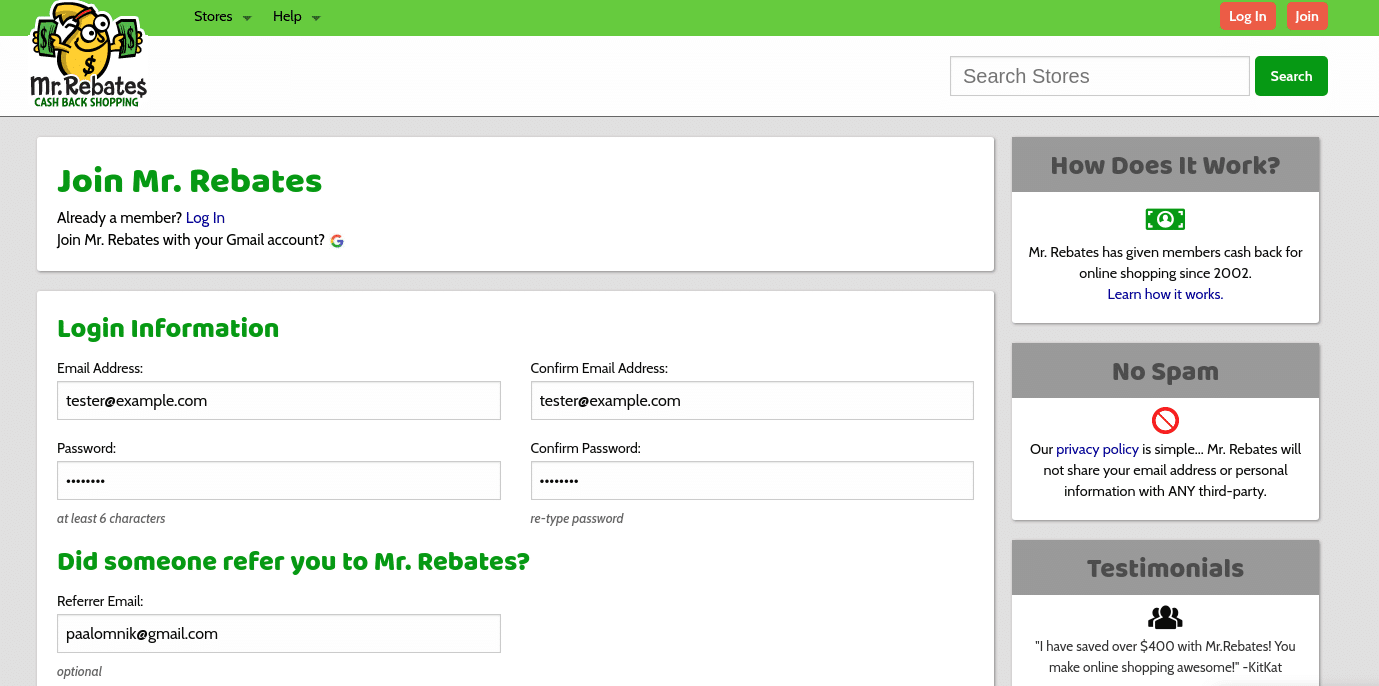Click 'Did someone refer you' heading
Viewport: 1379px width, 686px height.
tap(293, 561)
